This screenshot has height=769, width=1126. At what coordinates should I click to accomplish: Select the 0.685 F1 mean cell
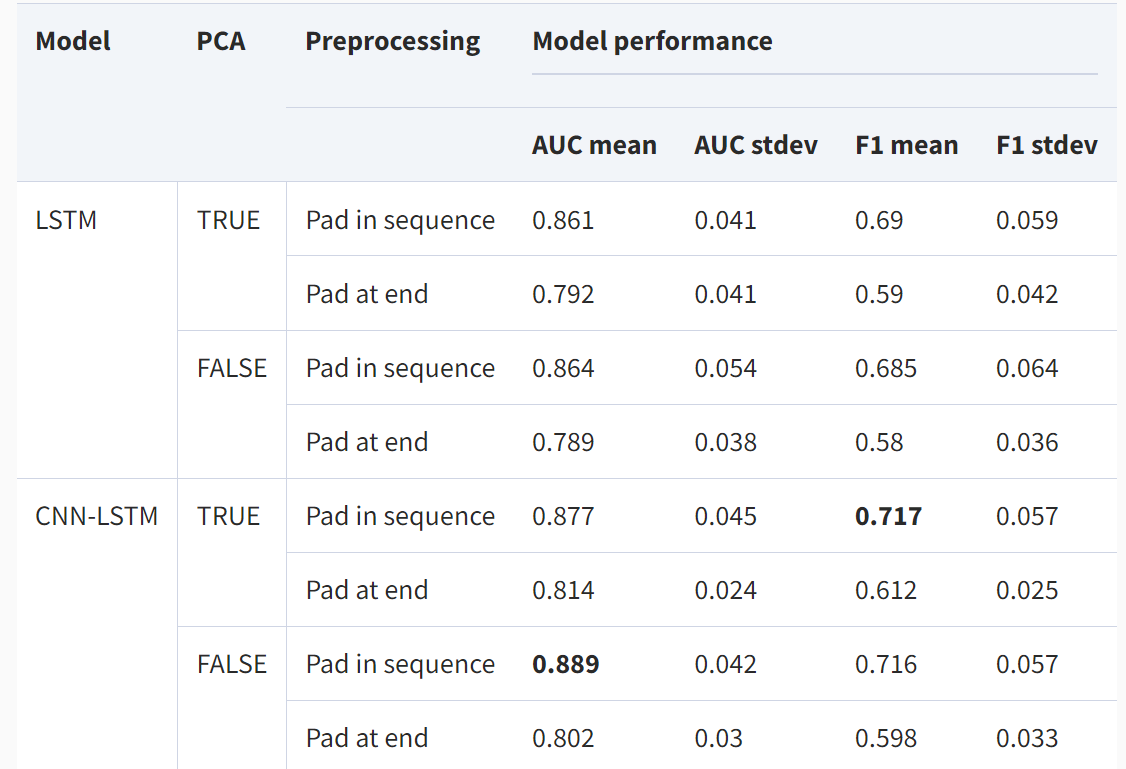pyautogui.click(x=886, y=368)
